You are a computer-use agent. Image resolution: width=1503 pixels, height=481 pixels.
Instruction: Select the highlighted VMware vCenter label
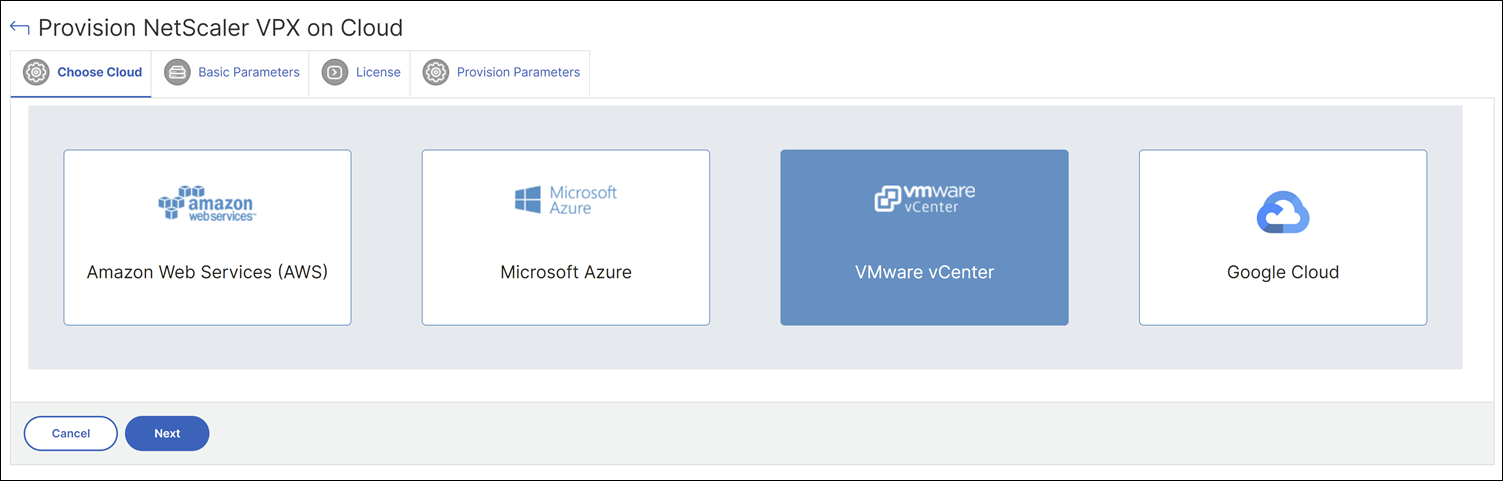pos(924,272)
